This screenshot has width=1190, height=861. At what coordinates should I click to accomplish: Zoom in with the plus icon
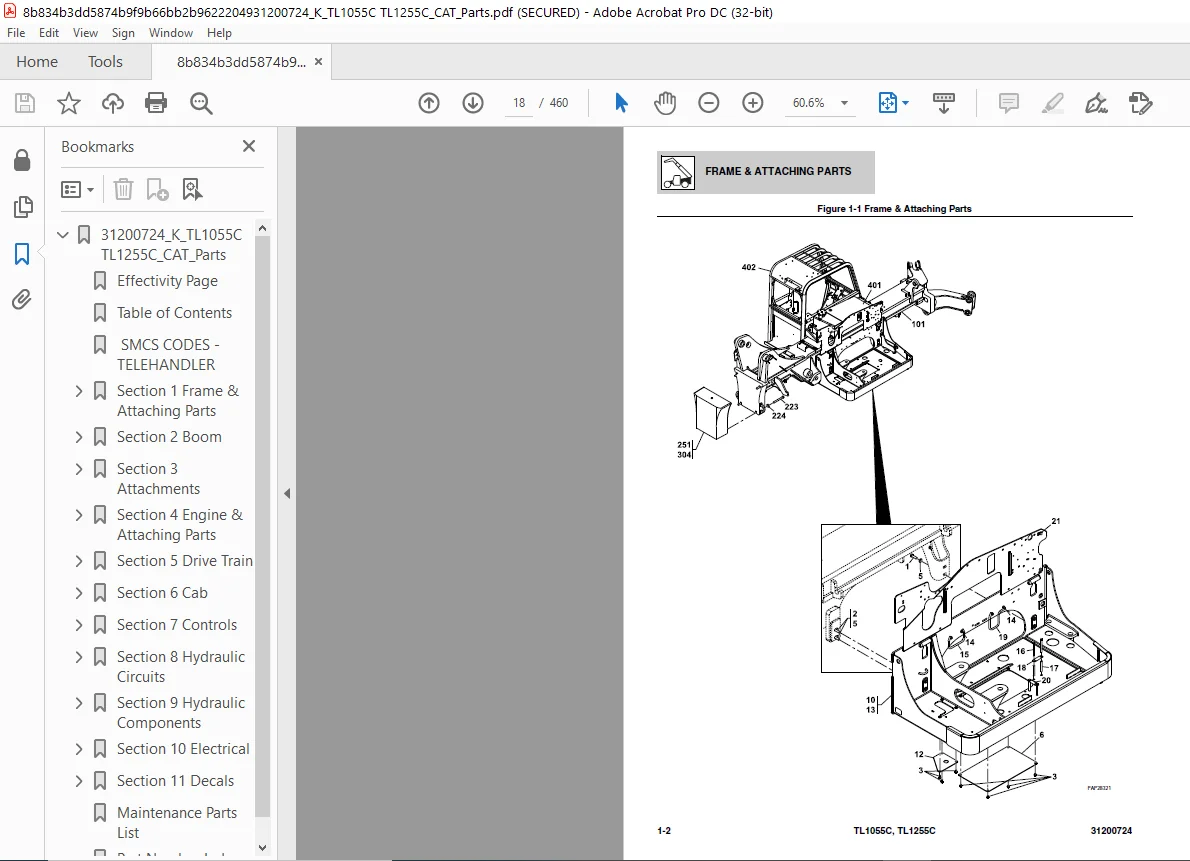point(753,102)
